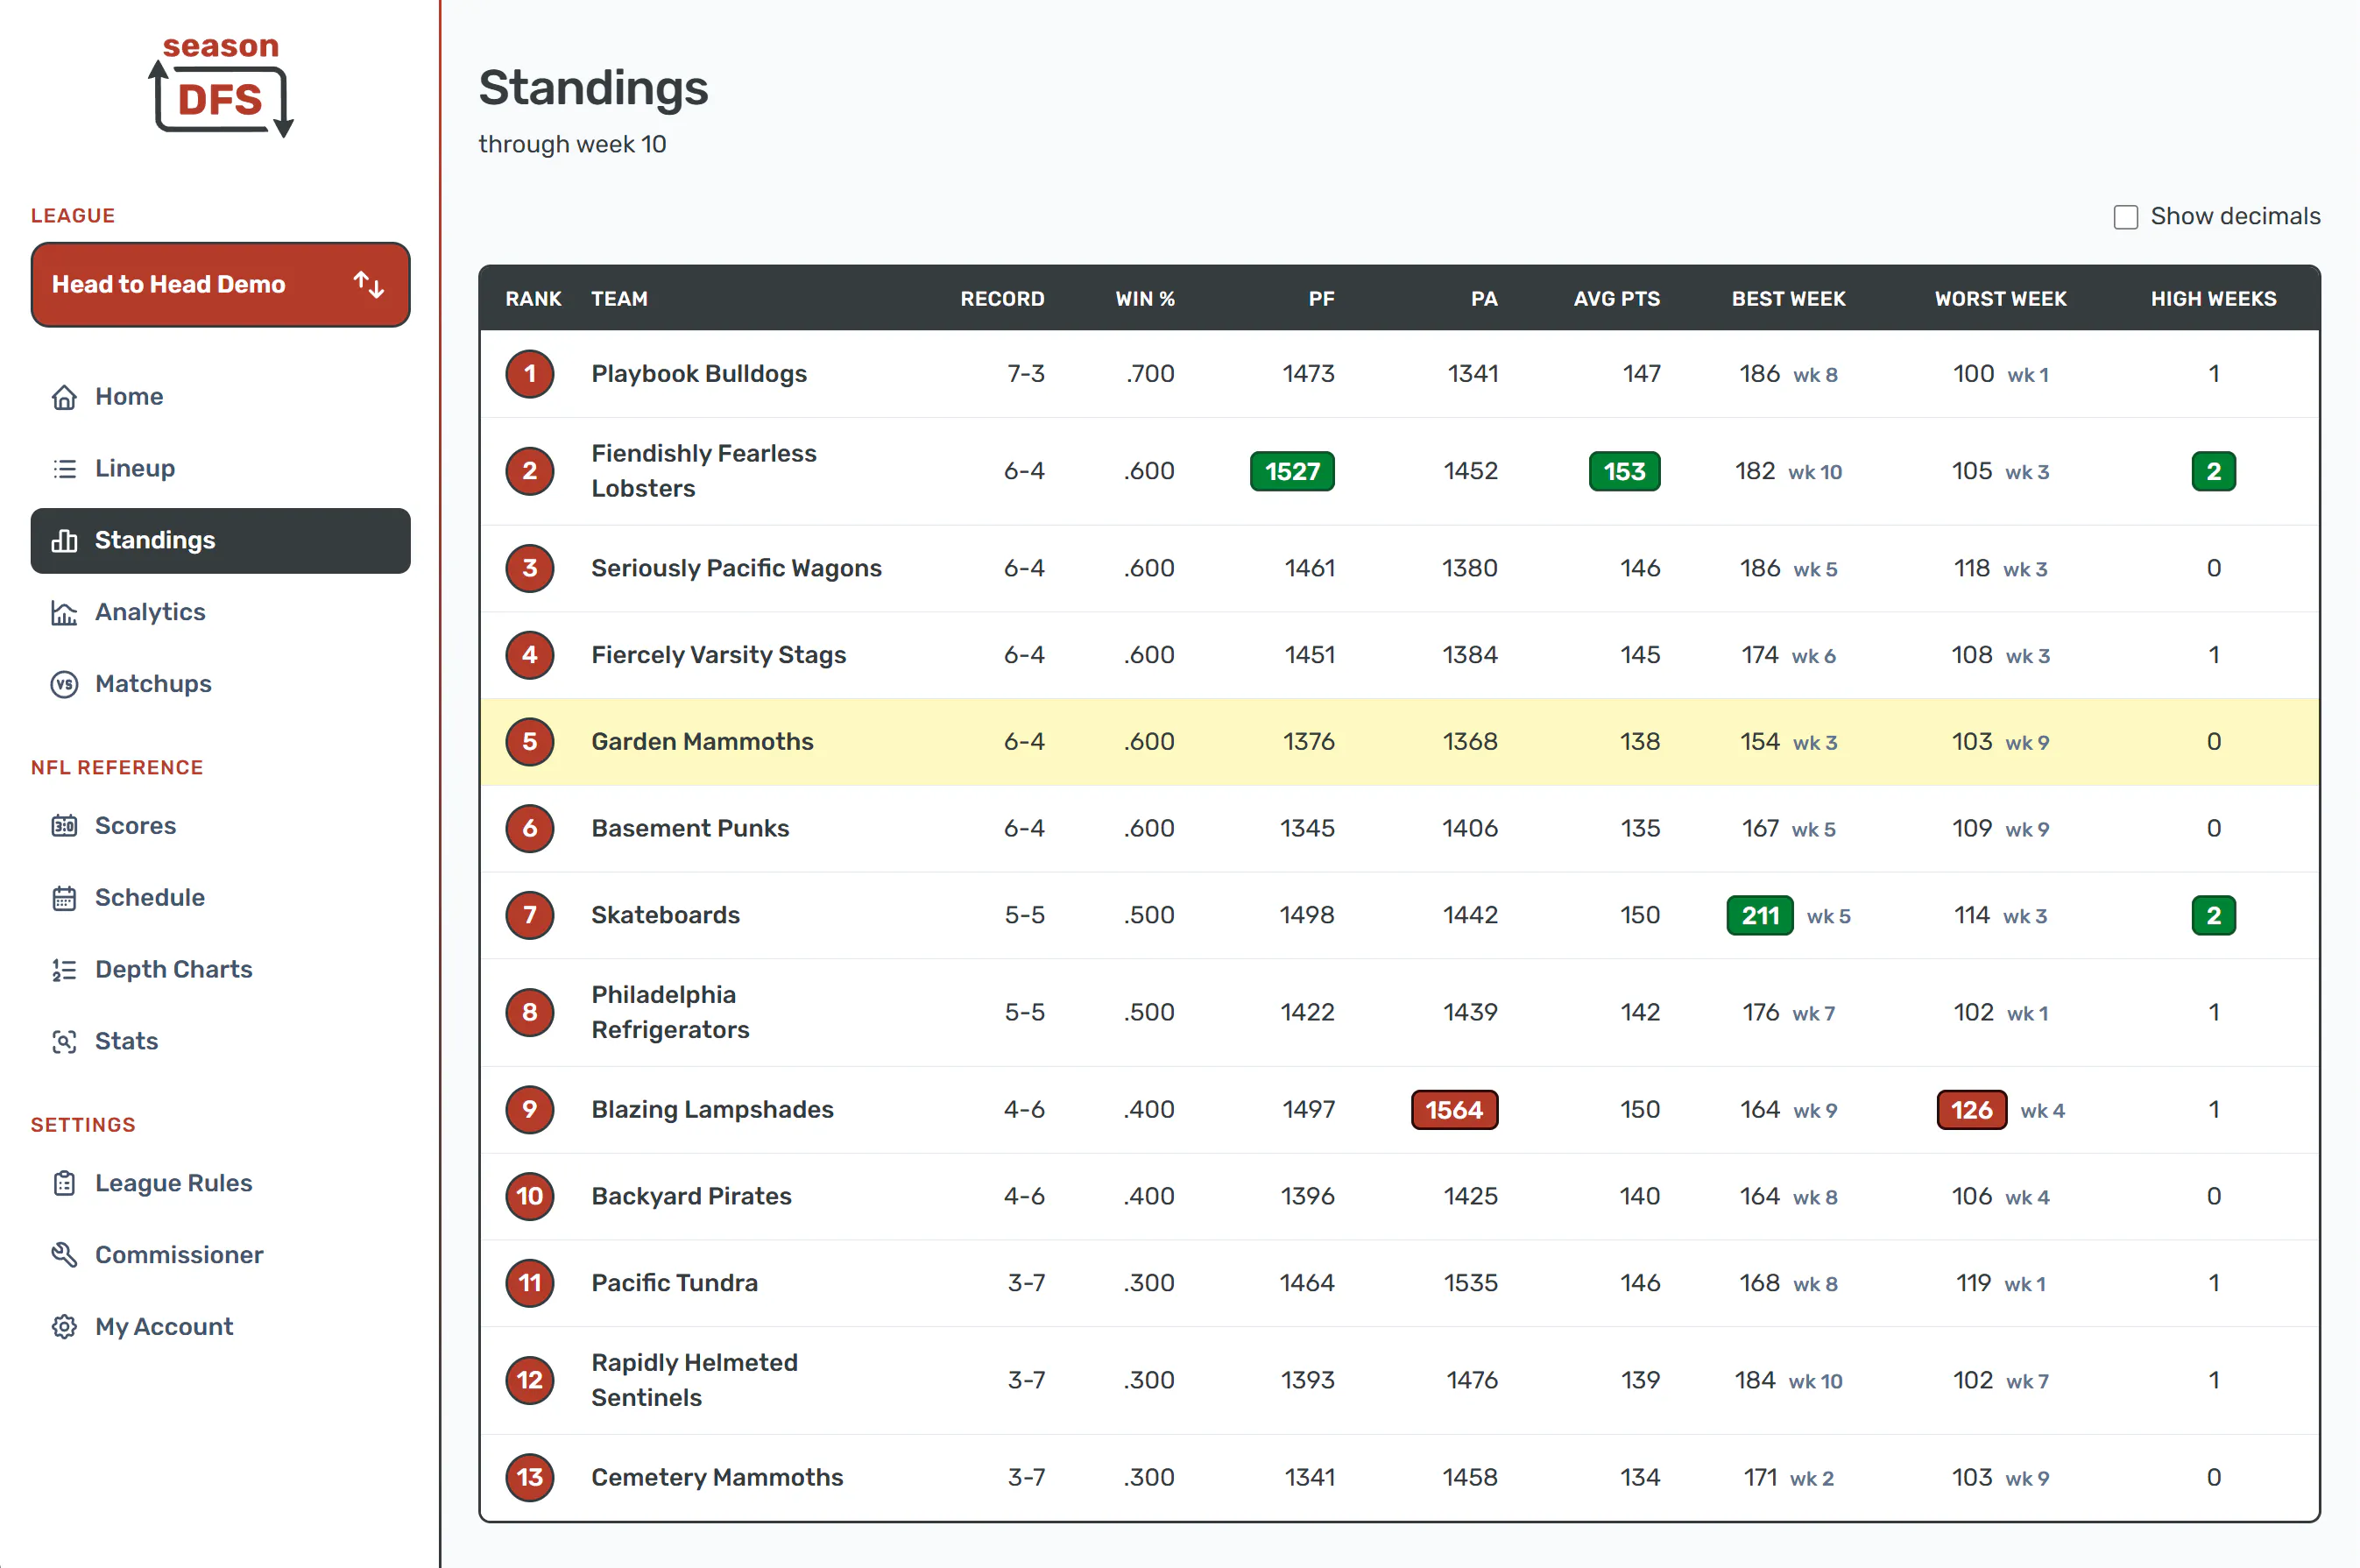Click the BEST WEEK column header
Screen dimensions: 2360x1568
click(1788, 299)
